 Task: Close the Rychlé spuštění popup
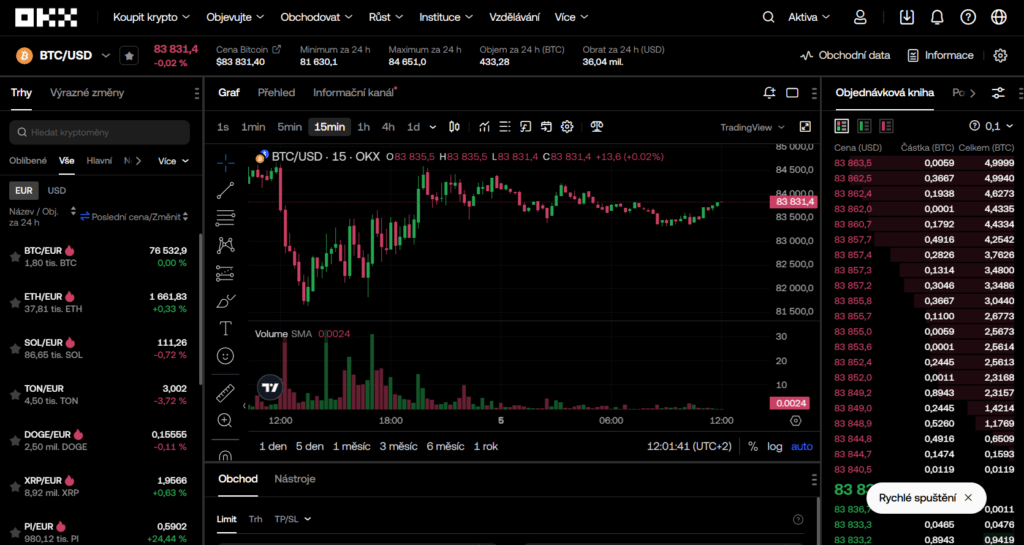(x=968, y=498)
